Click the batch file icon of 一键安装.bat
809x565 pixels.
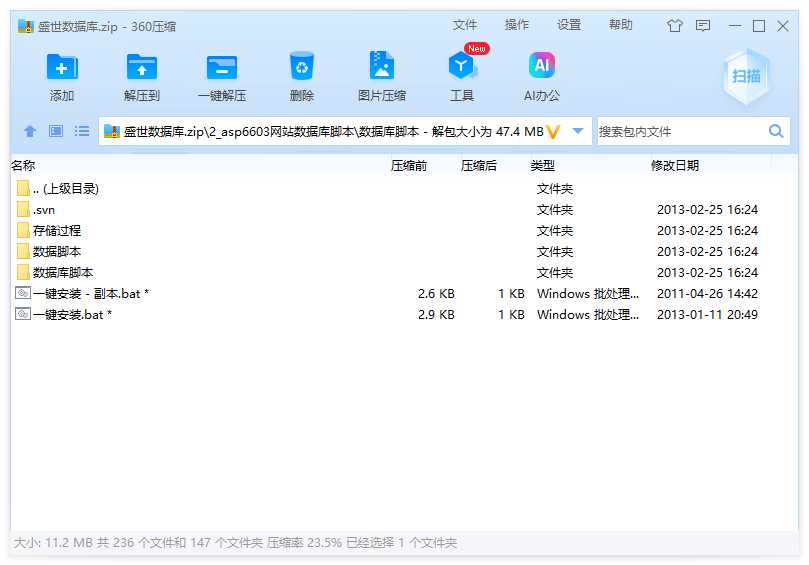click(x=23, y=314)
